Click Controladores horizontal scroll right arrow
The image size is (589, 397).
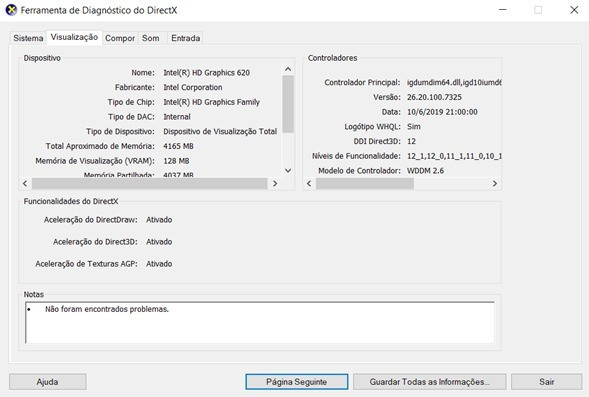[495, 184]
